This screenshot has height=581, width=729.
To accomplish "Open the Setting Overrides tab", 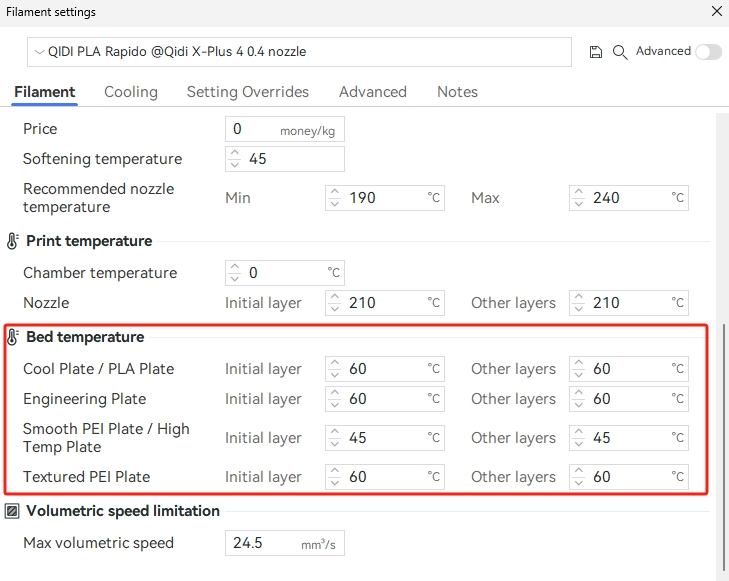I will tap(248, 92).
